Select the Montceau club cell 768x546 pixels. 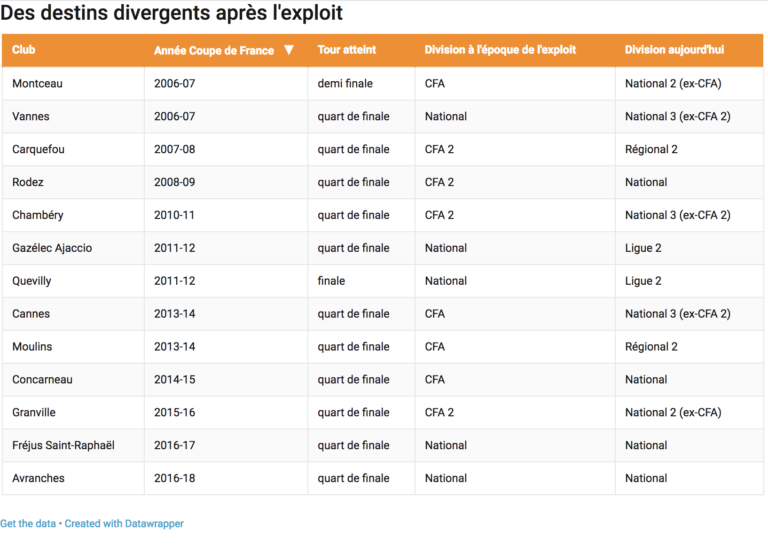[37, 84]
